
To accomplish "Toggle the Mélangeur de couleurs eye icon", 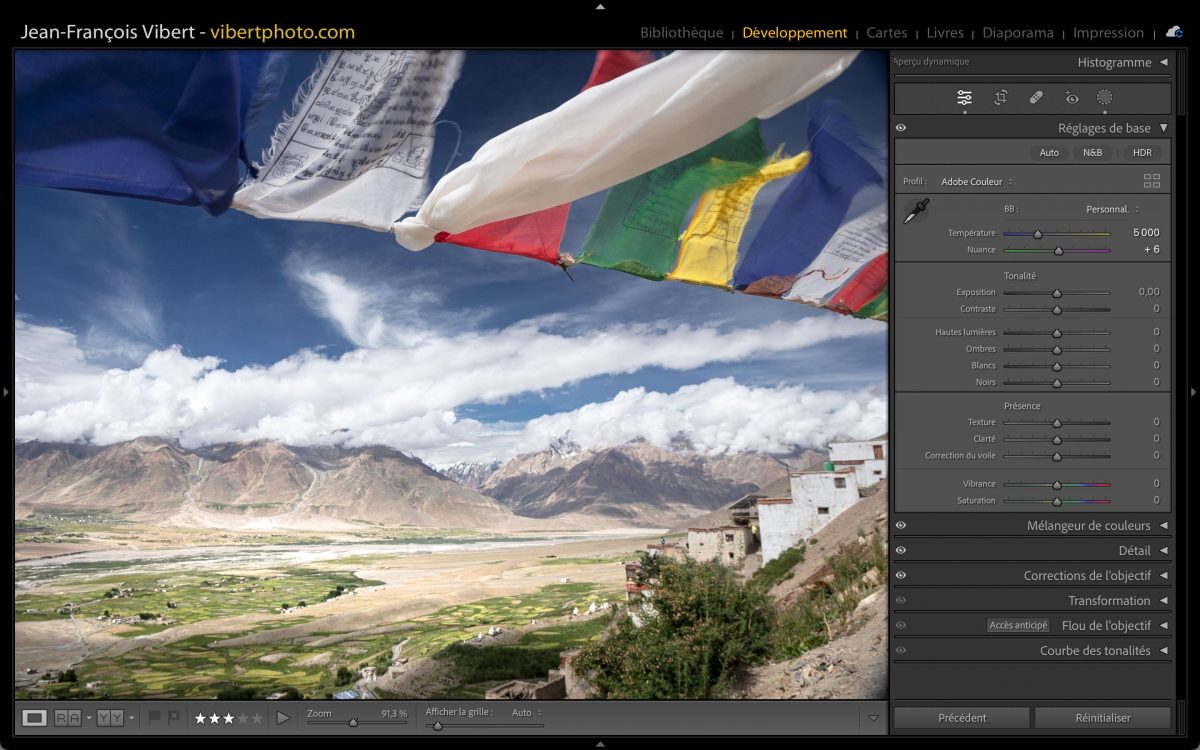I will [x=901, y=525].
